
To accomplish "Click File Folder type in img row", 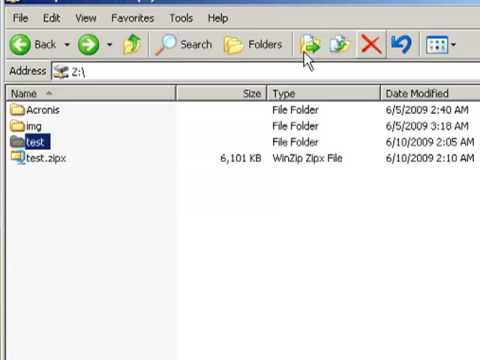I will click(x=295, y=126).
